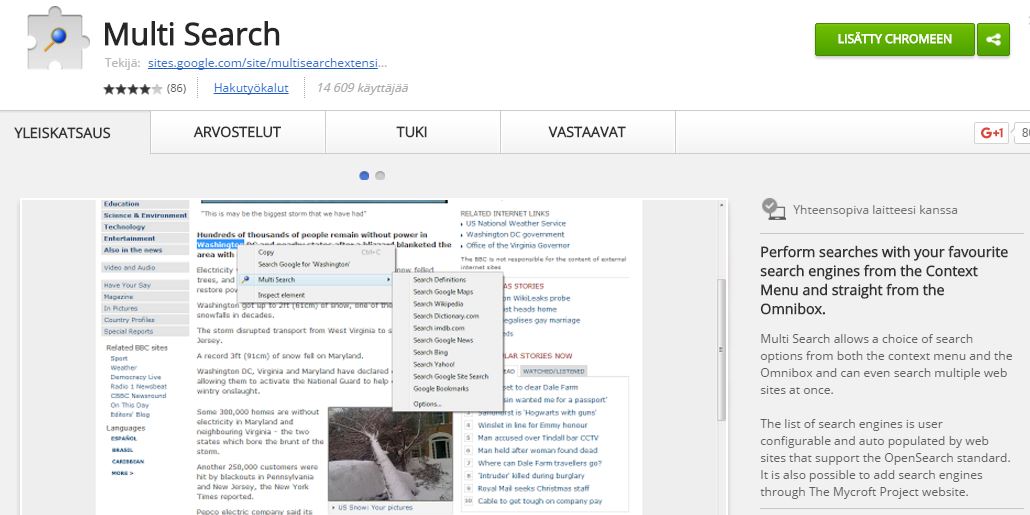Click the Lisätty Chromeen green button
Image resolution: width=1030 pixels, height=515 pixels.
coord(895,39)
